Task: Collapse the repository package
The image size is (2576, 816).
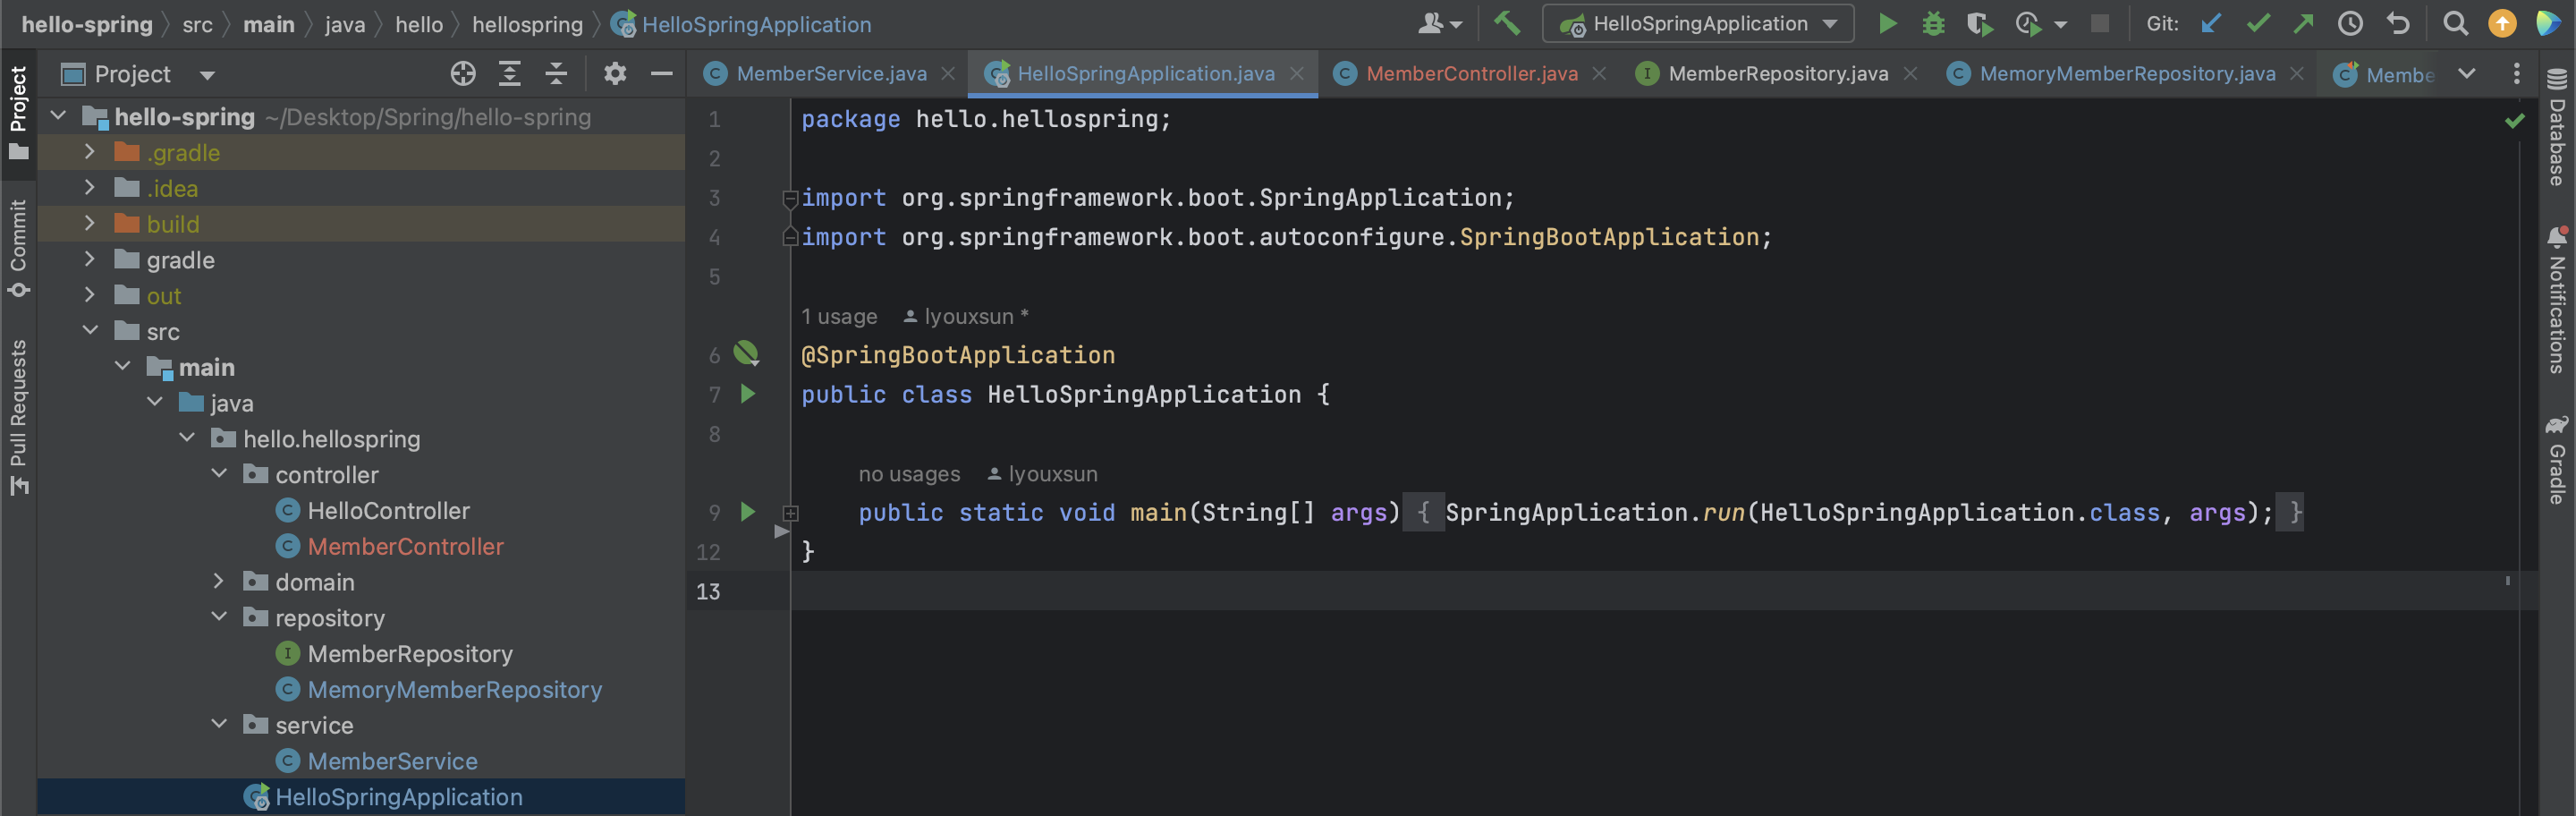Action: pos(219,617)
